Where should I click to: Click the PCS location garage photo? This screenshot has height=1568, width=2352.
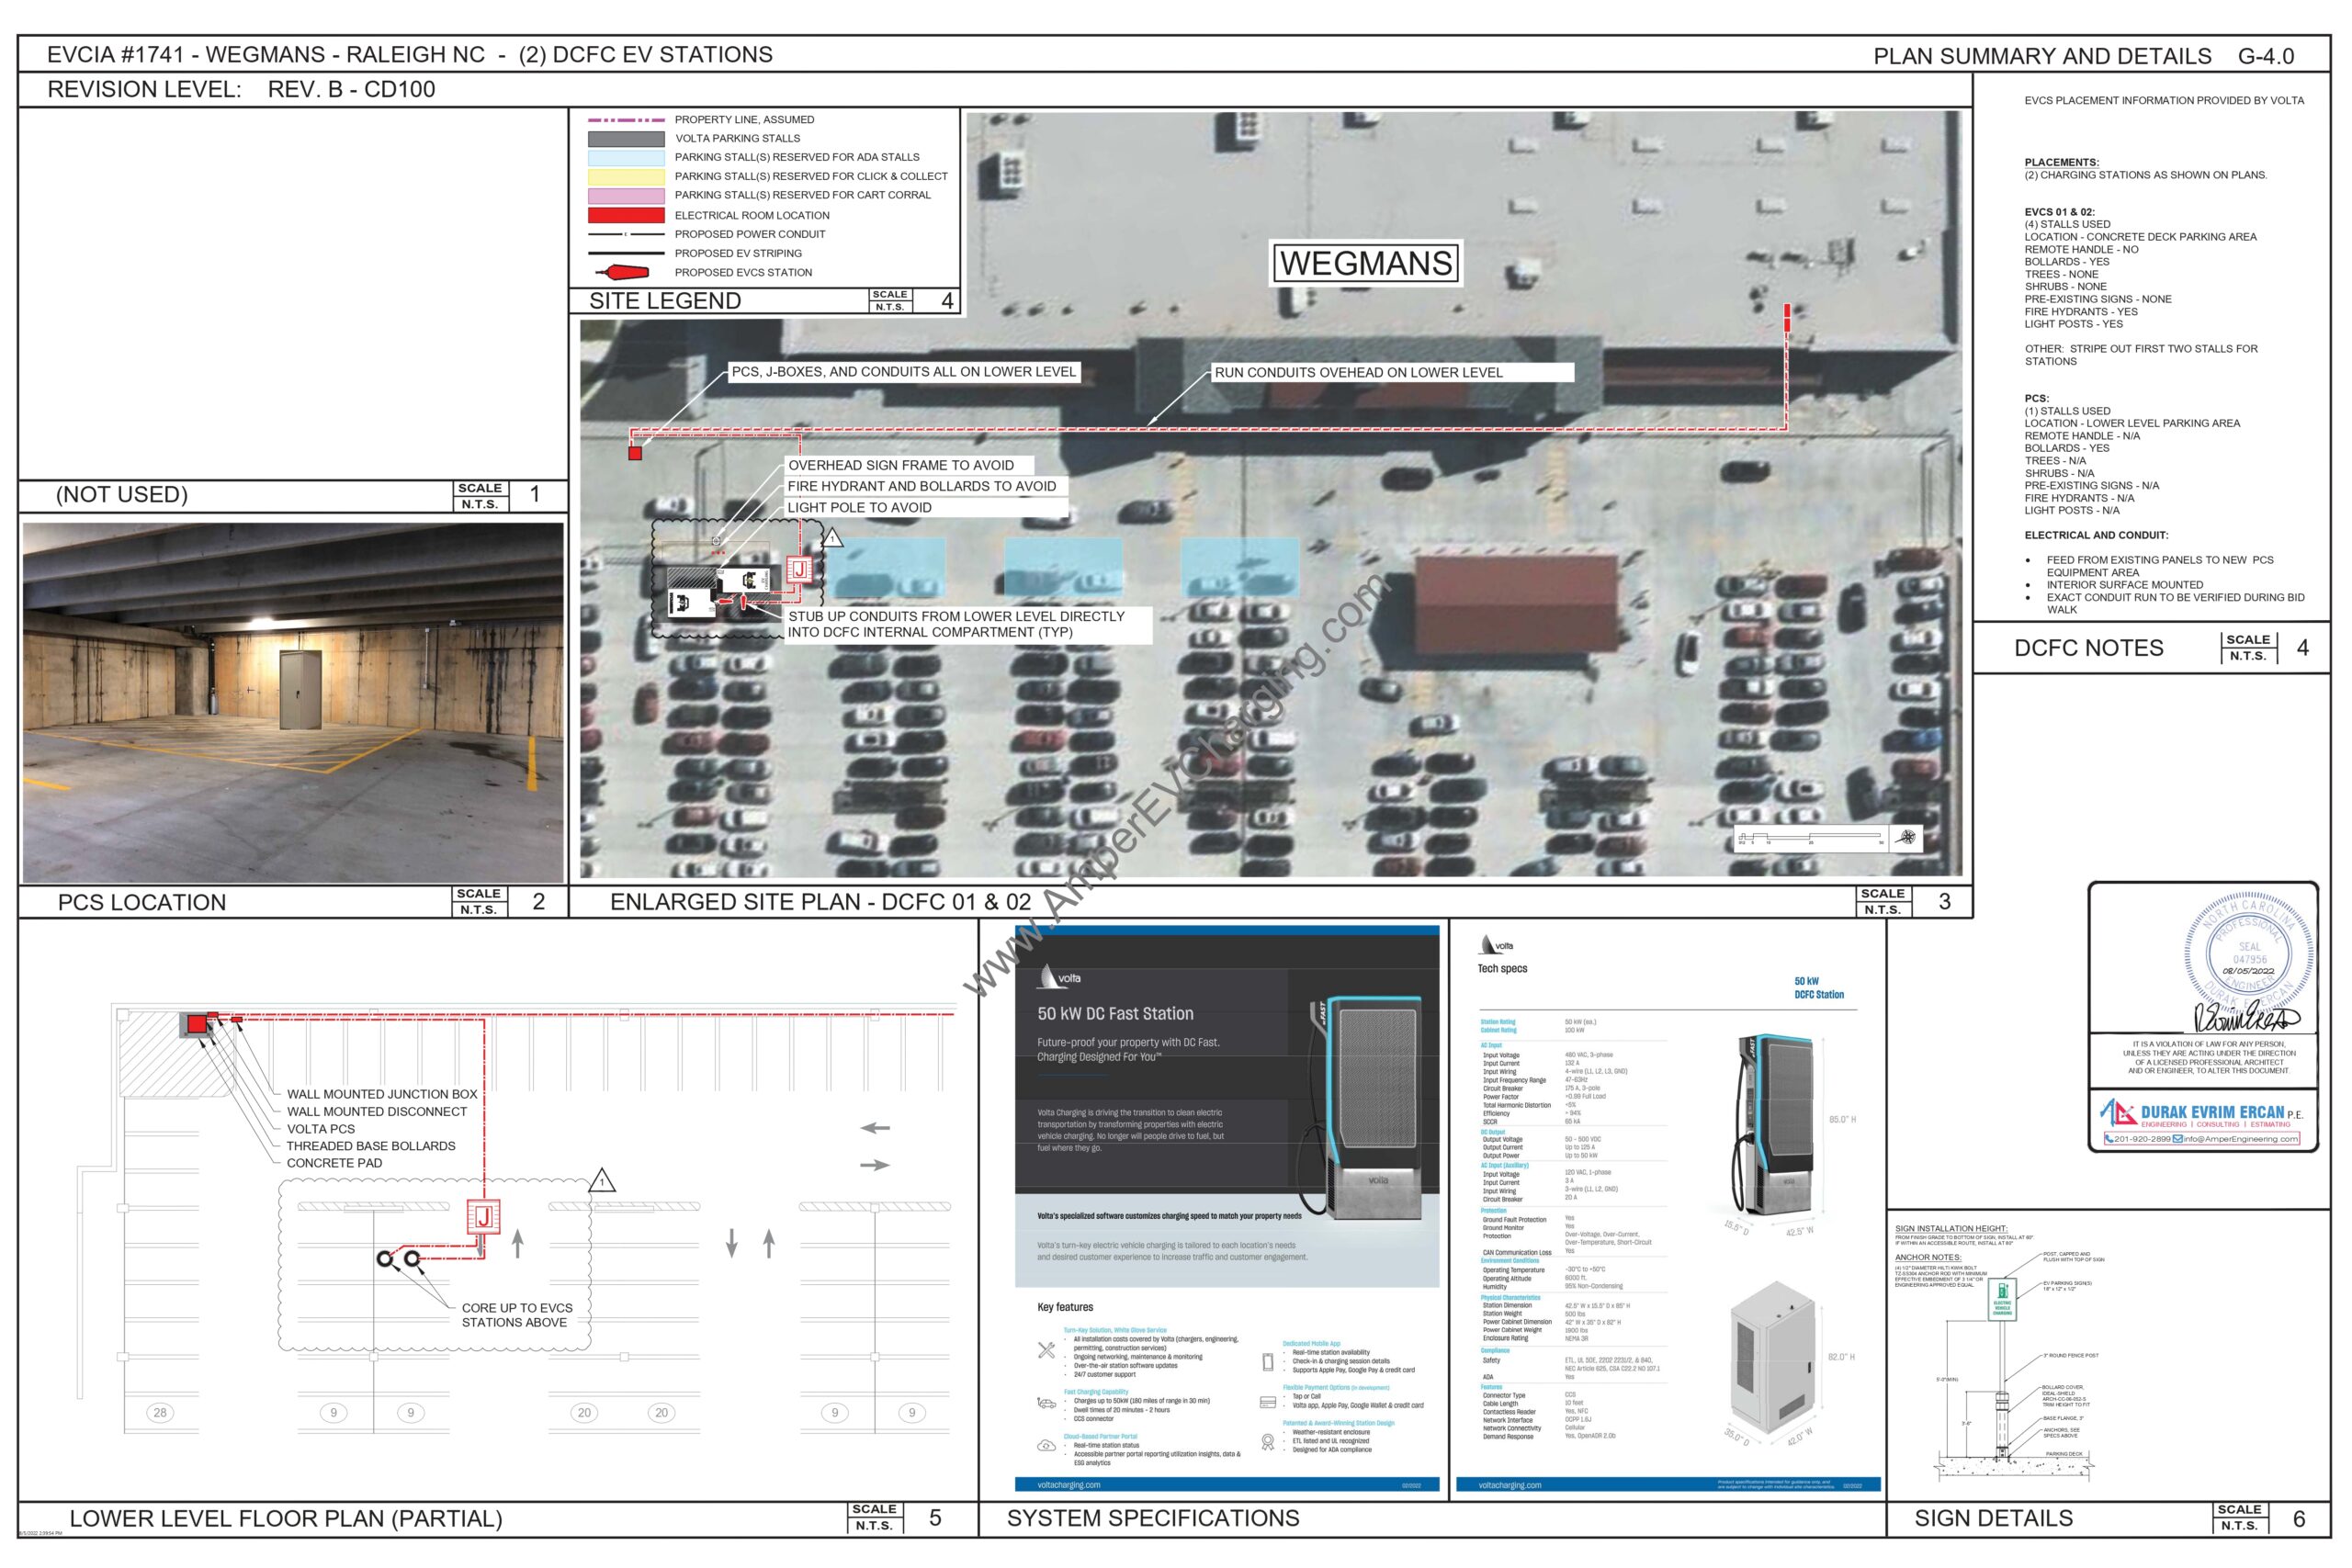click(293, 702)
